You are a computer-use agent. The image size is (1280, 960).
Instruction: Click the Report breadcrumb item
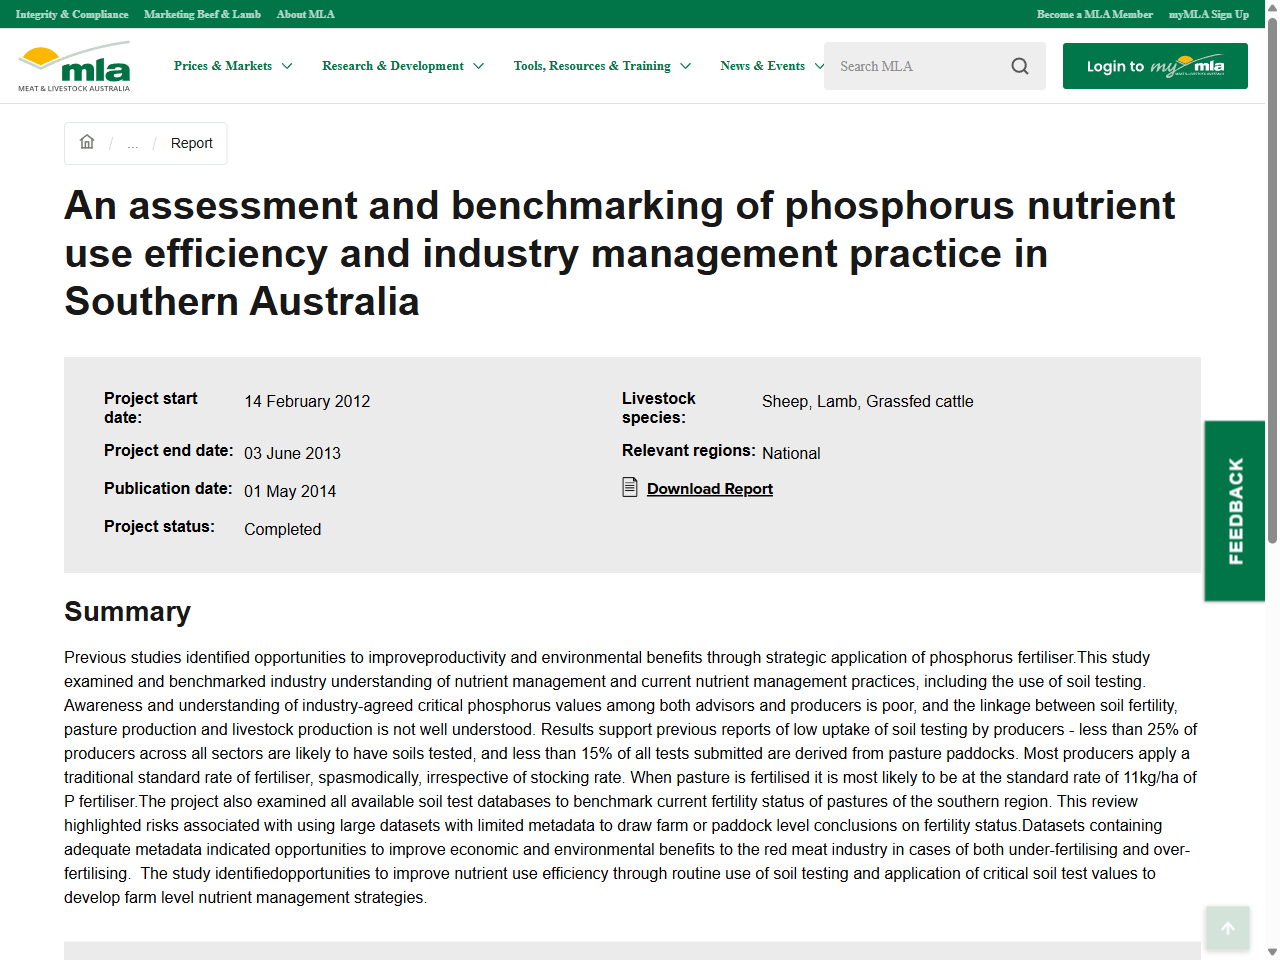click(192, 143)
